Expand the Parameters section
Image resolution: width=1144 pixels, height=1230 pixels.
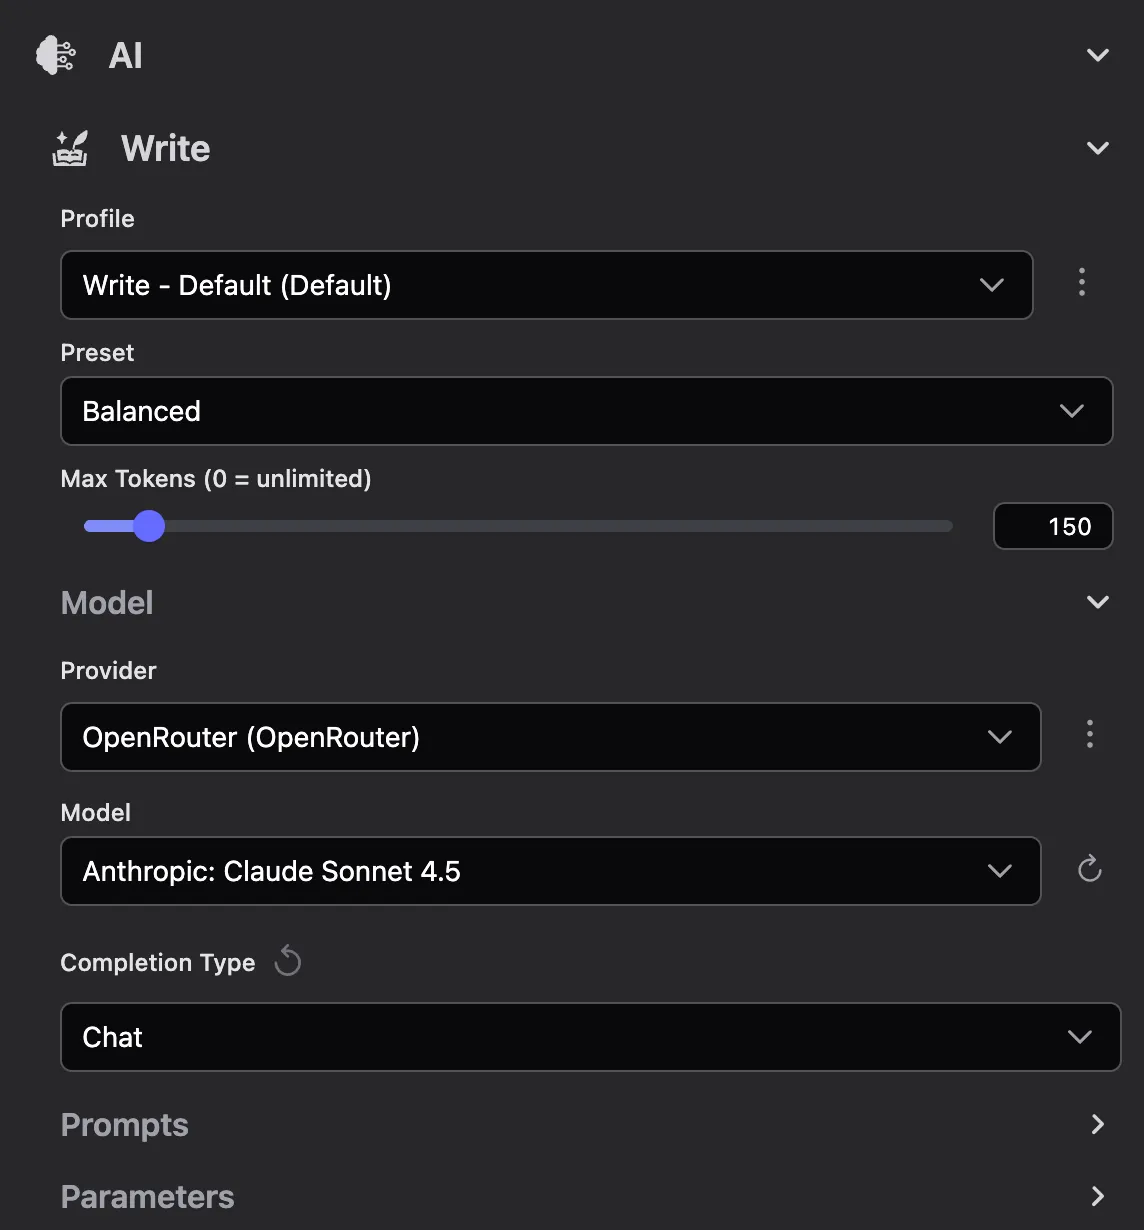pyautogui.click(x=1097, y=1196)
